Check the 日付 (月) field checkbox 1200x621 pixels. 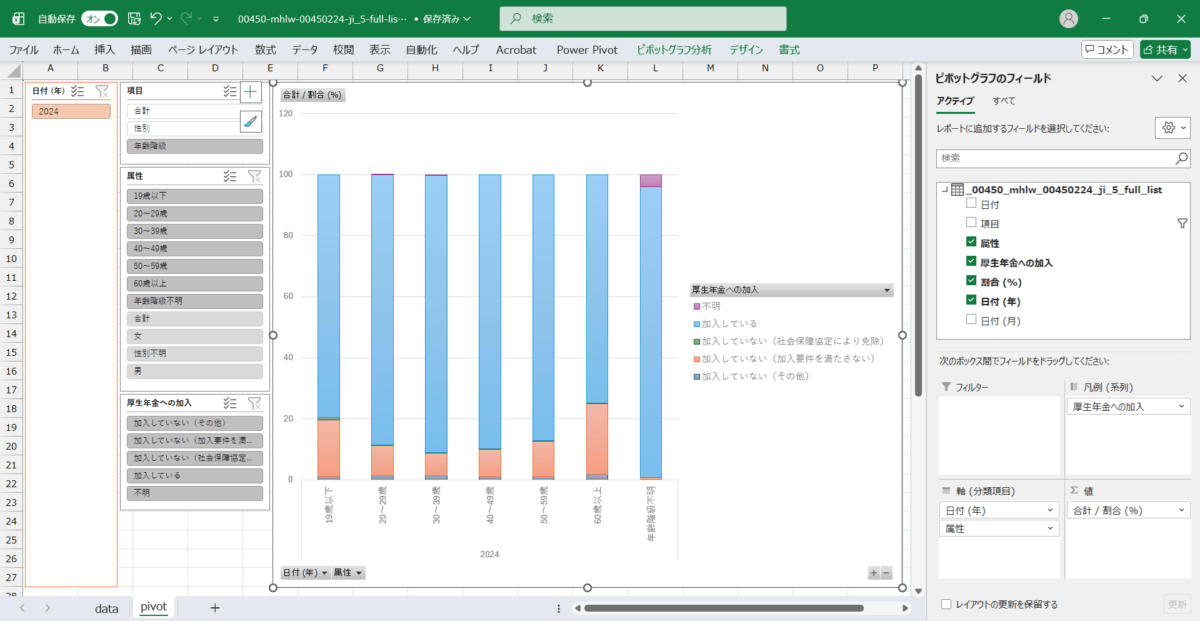tap(971, 320)
